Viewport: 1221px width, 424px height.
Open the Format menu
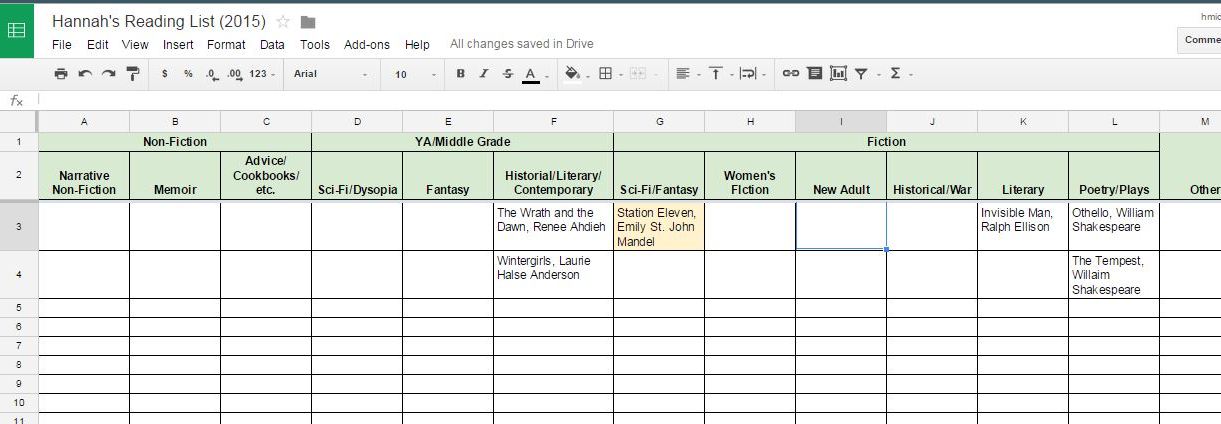(226, 44)
